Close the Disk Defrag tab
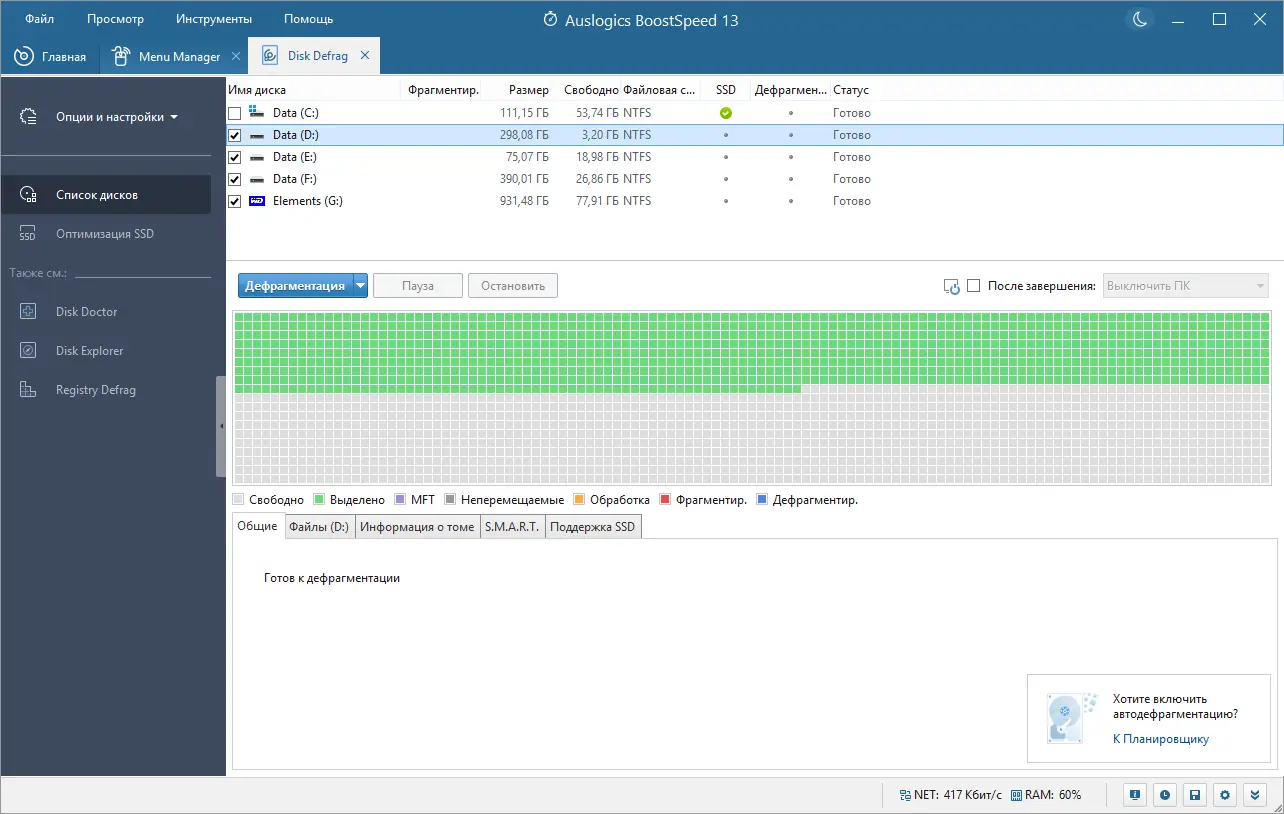Screen dimensions: 1284x814 coord(365,56)
